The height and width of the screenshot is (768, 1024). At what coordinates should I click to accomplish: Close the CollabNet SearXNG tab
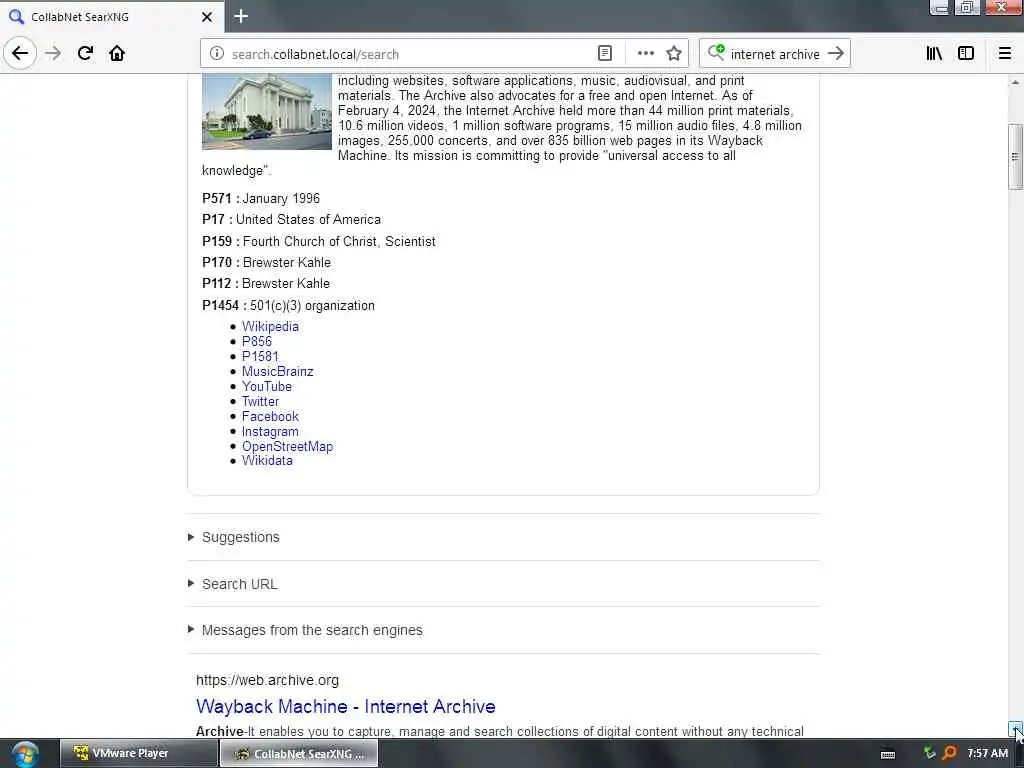(x=206, y=17)
